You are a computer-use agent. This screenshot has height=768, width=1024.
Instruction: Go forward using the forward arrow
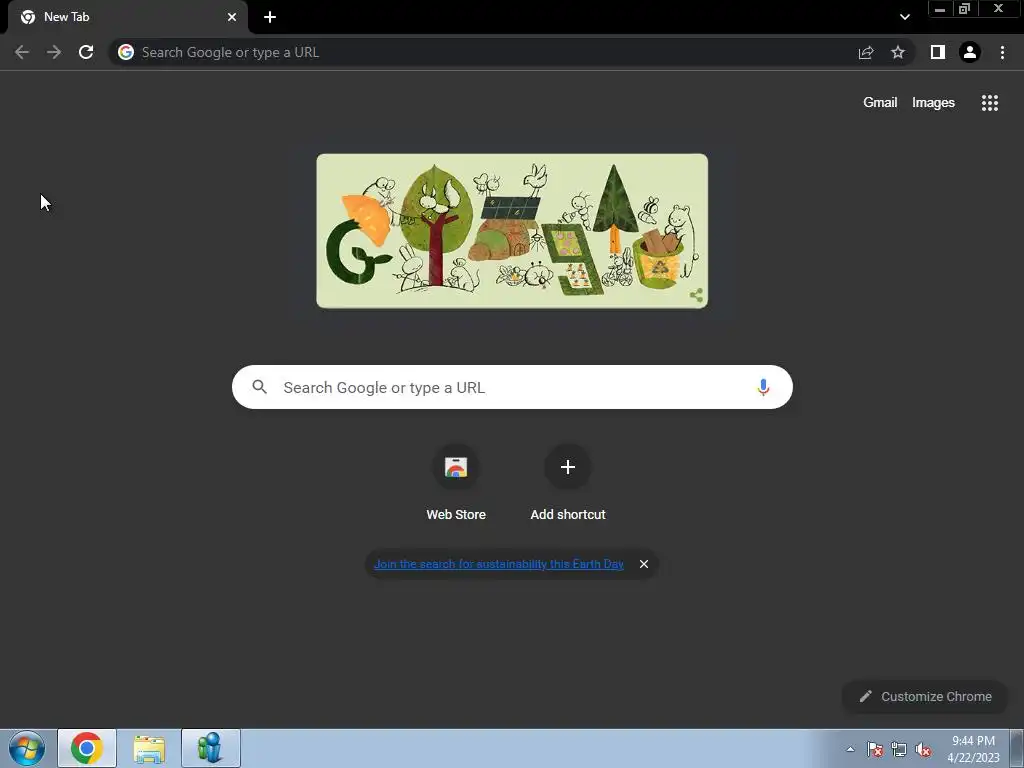[x=54, y=52]
